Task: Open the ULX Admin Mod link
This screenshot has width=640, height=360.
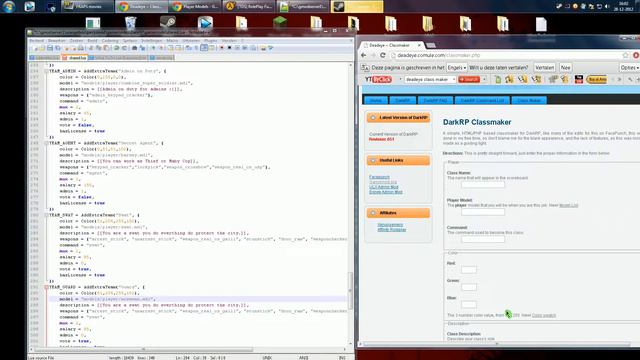Action: (384, 187)
